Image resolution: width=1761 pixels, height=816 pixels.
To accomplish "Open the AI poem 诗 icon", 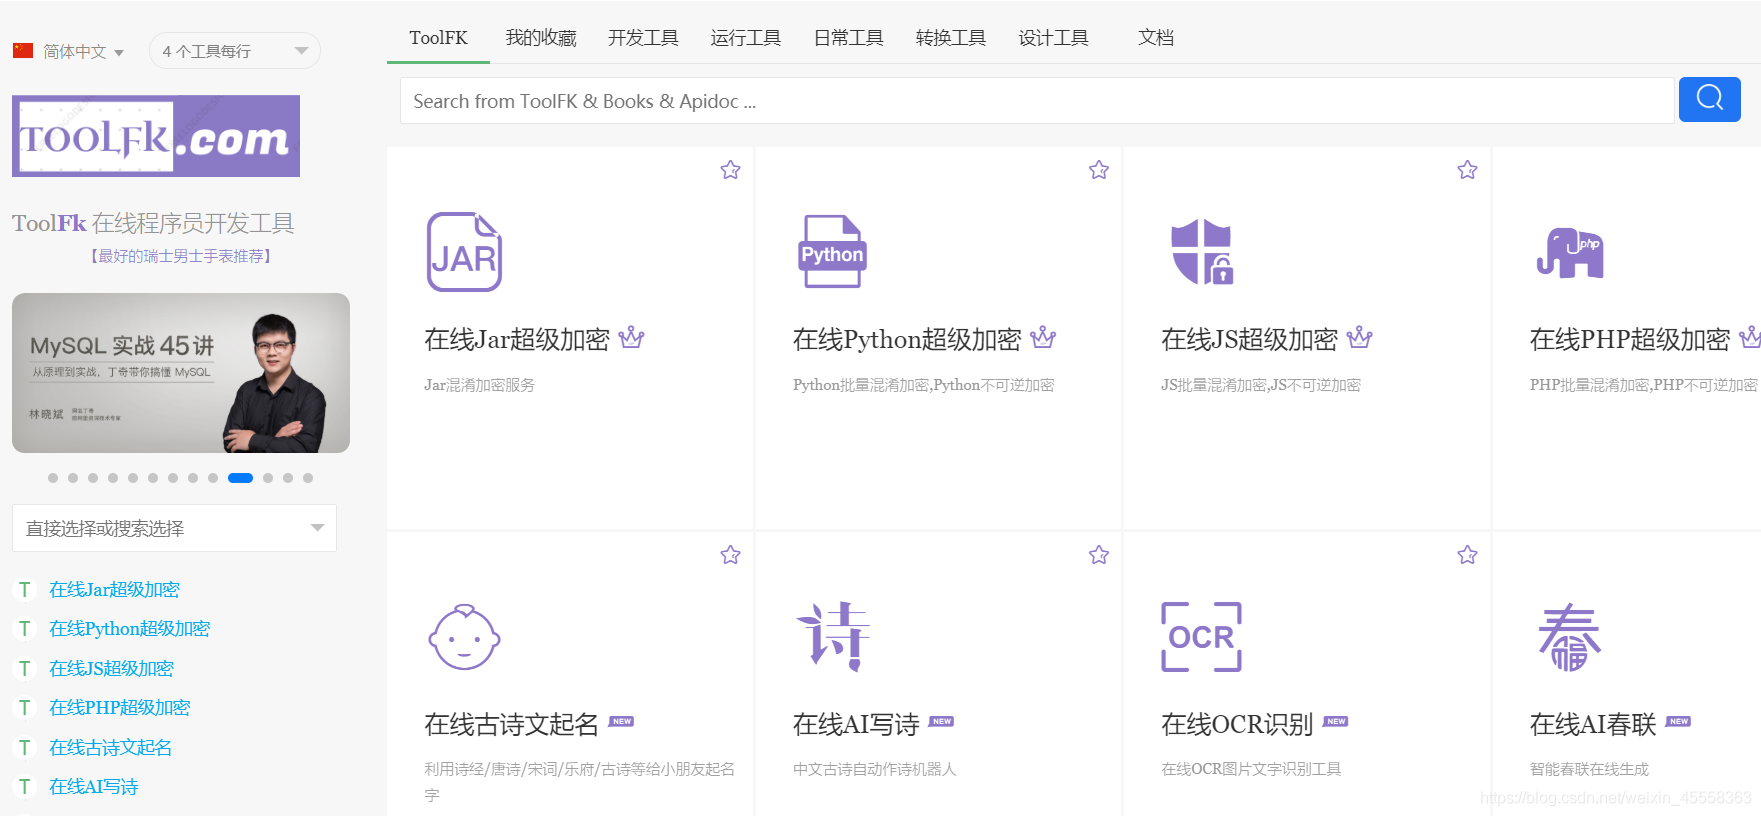I will 833,636.
